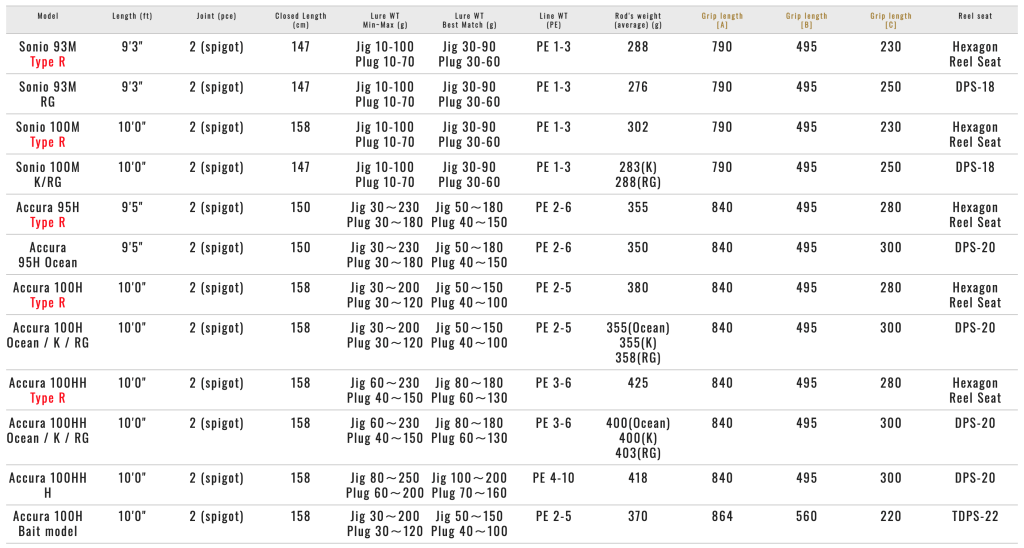Select the Accura 100HH H model name
Image resolution: width=1024 pixels, height=548 pixels.
48,485
